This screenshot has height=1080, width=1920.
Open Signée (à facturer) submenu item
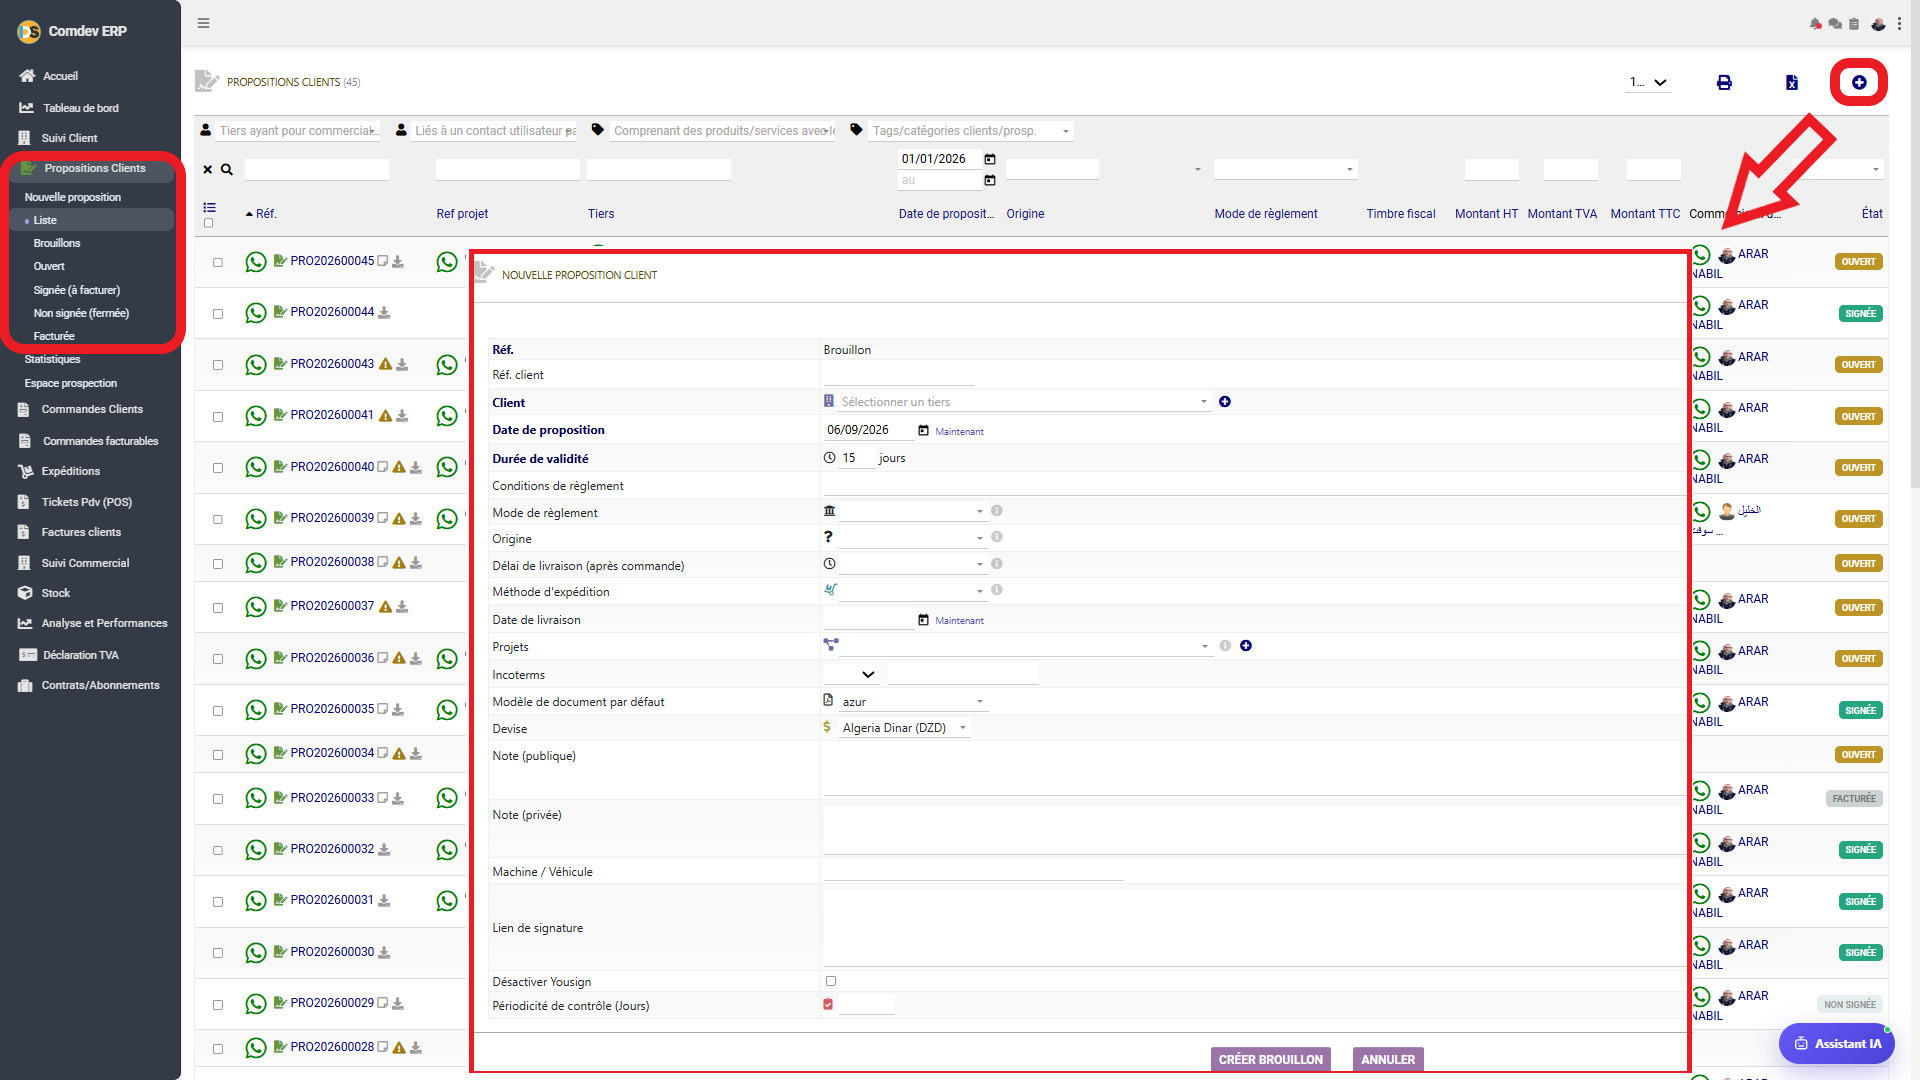(77, 290)
